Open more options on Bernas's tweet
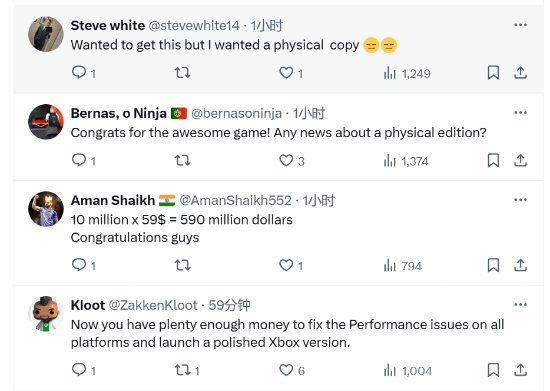This screenshot has height=391, width=550. pyautogui.click(x=520, y=113)
